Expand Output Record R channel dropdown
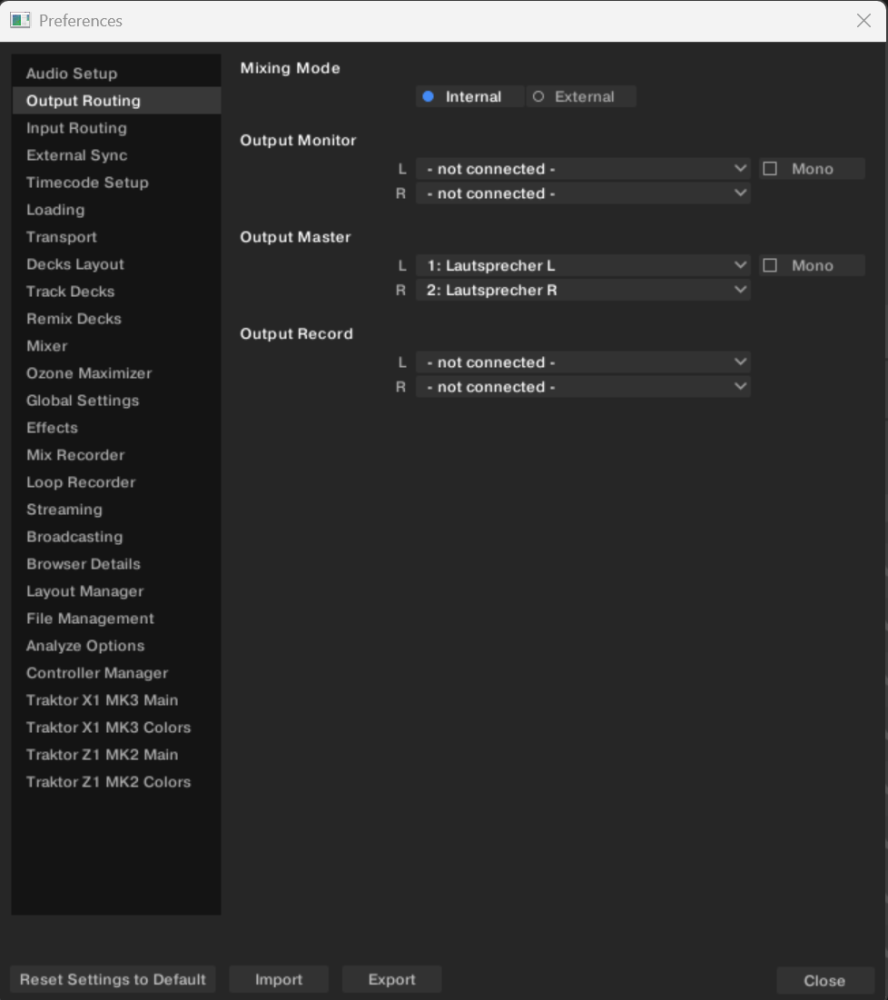The image size is (888, 1000). pyautogui.click(x=583, y=386)
